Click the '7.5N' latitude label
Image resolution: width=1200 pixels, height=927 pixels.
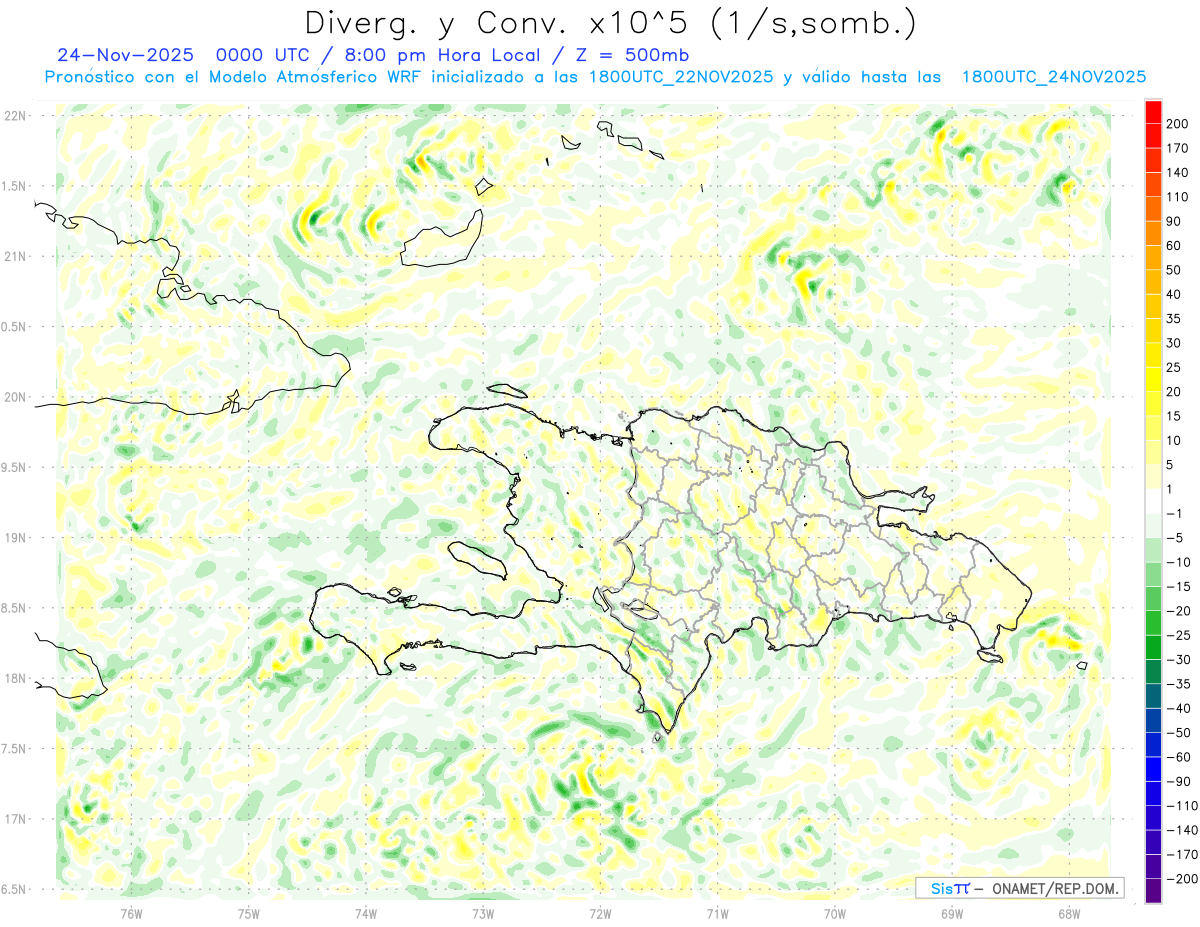click(15, 749)
